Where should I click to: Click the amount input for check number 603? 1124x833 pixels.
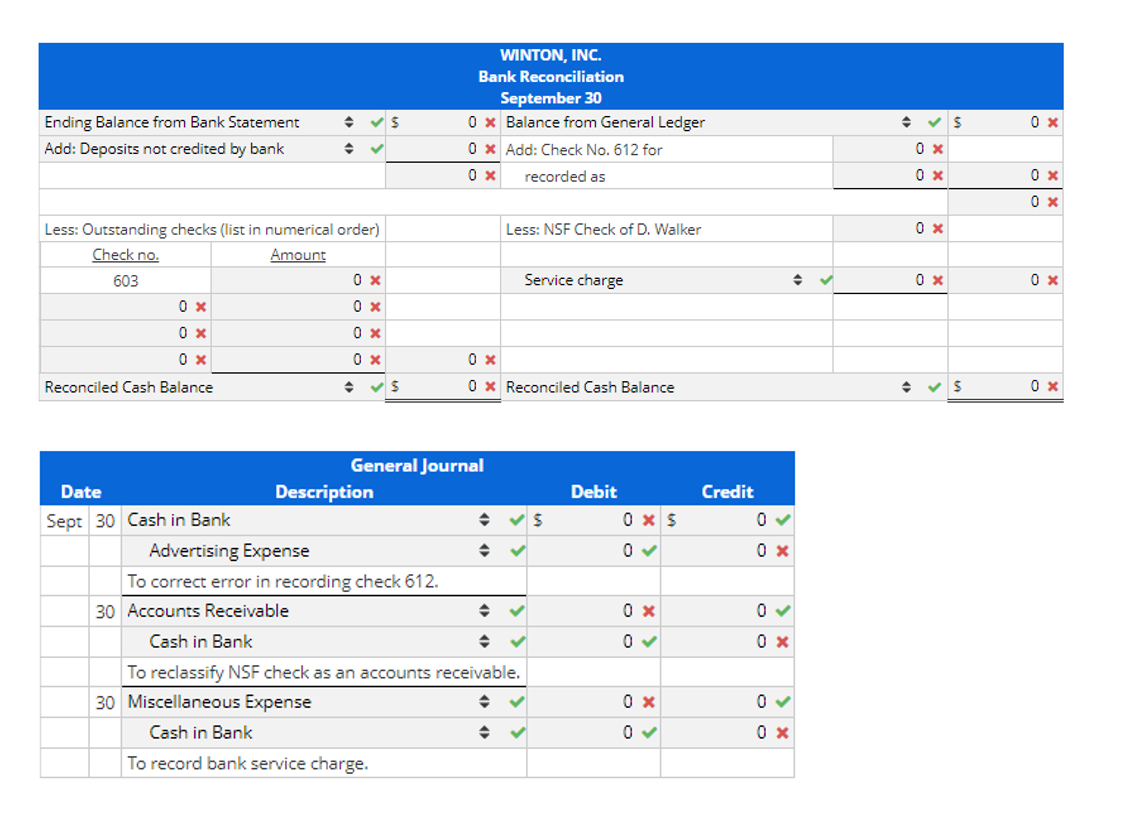tap(295, 280)
